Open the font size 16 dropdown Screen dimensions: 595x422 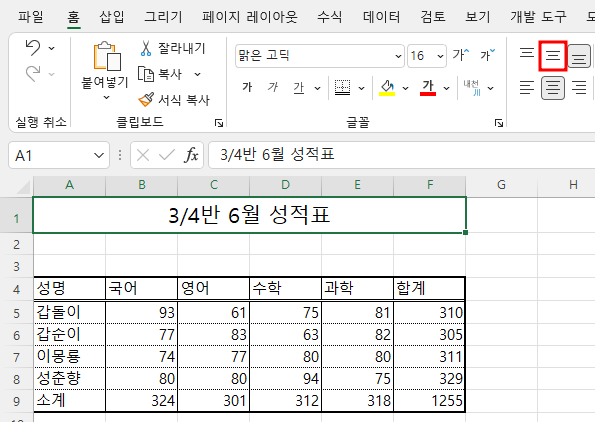[440, 56]
